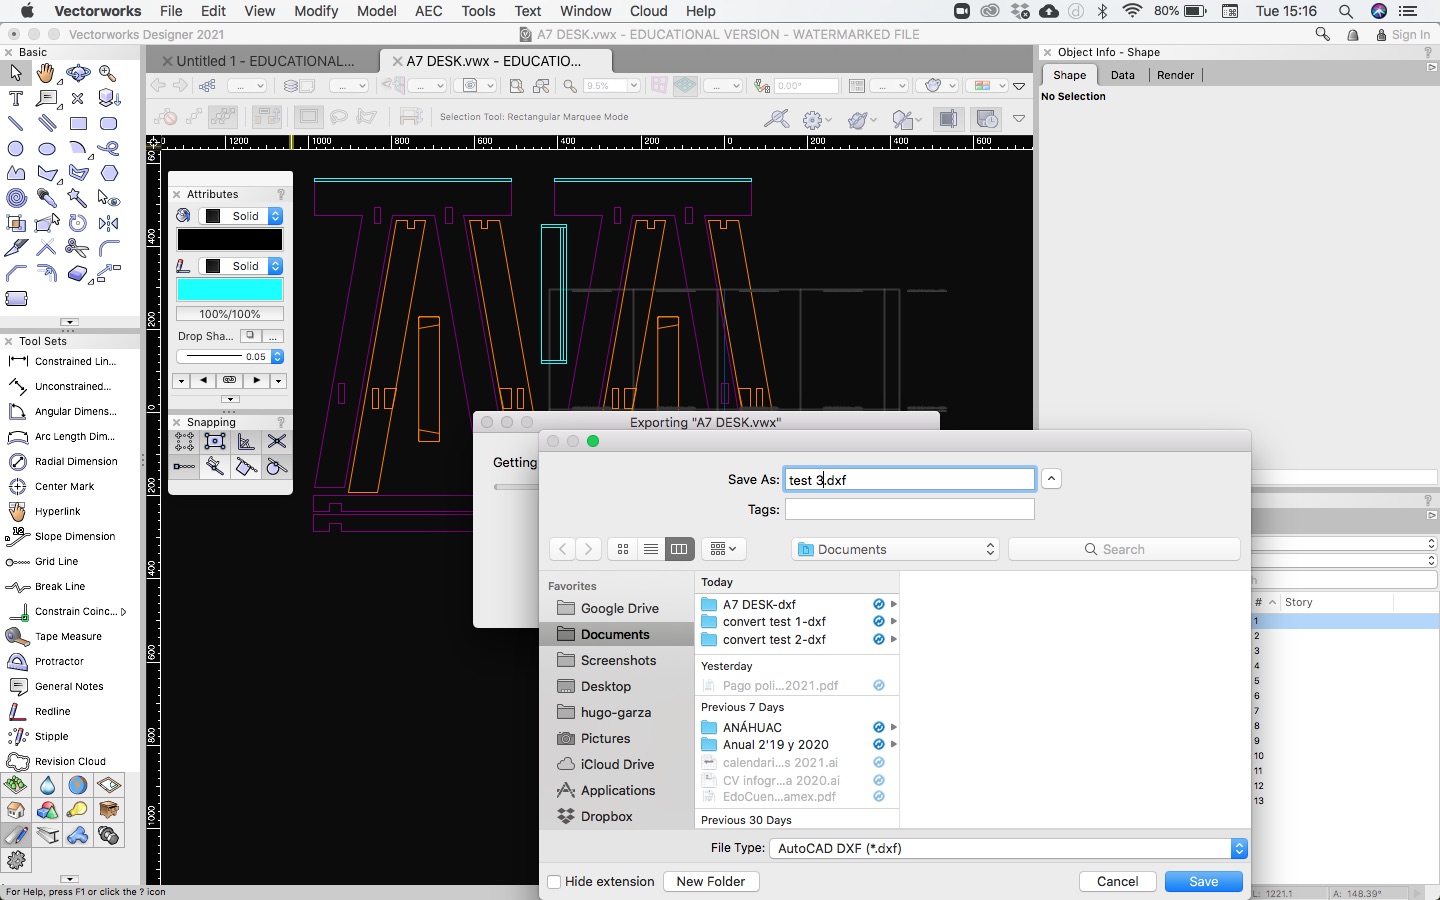Open the Modify menu
The image size is (1440, 900).
tap(316, 11)
